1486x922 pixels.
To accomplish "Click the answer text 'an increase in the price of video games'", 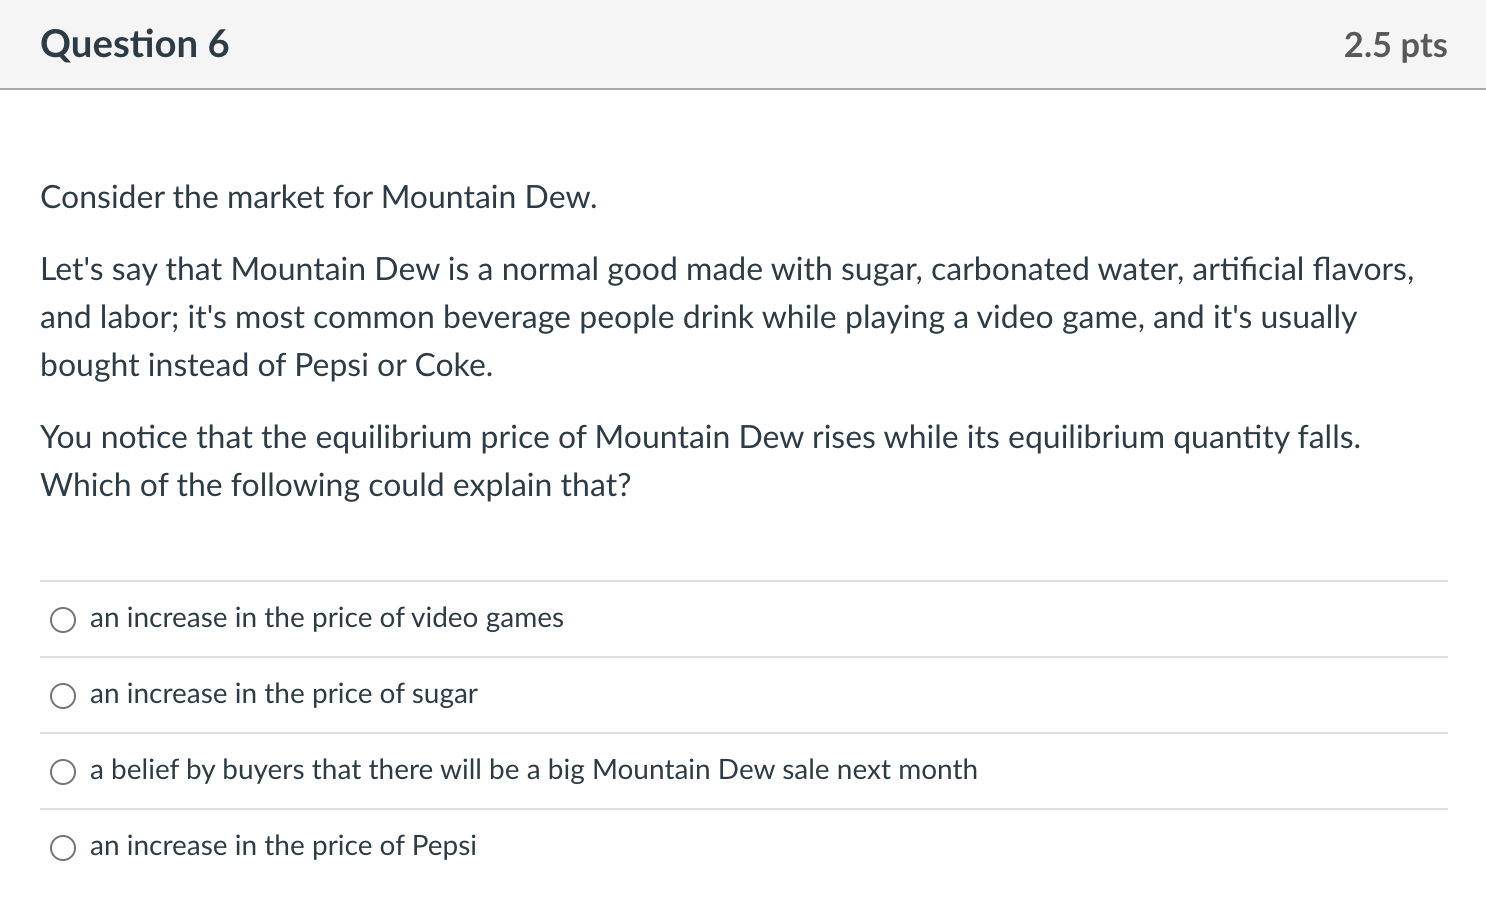I will pos(326,618).
